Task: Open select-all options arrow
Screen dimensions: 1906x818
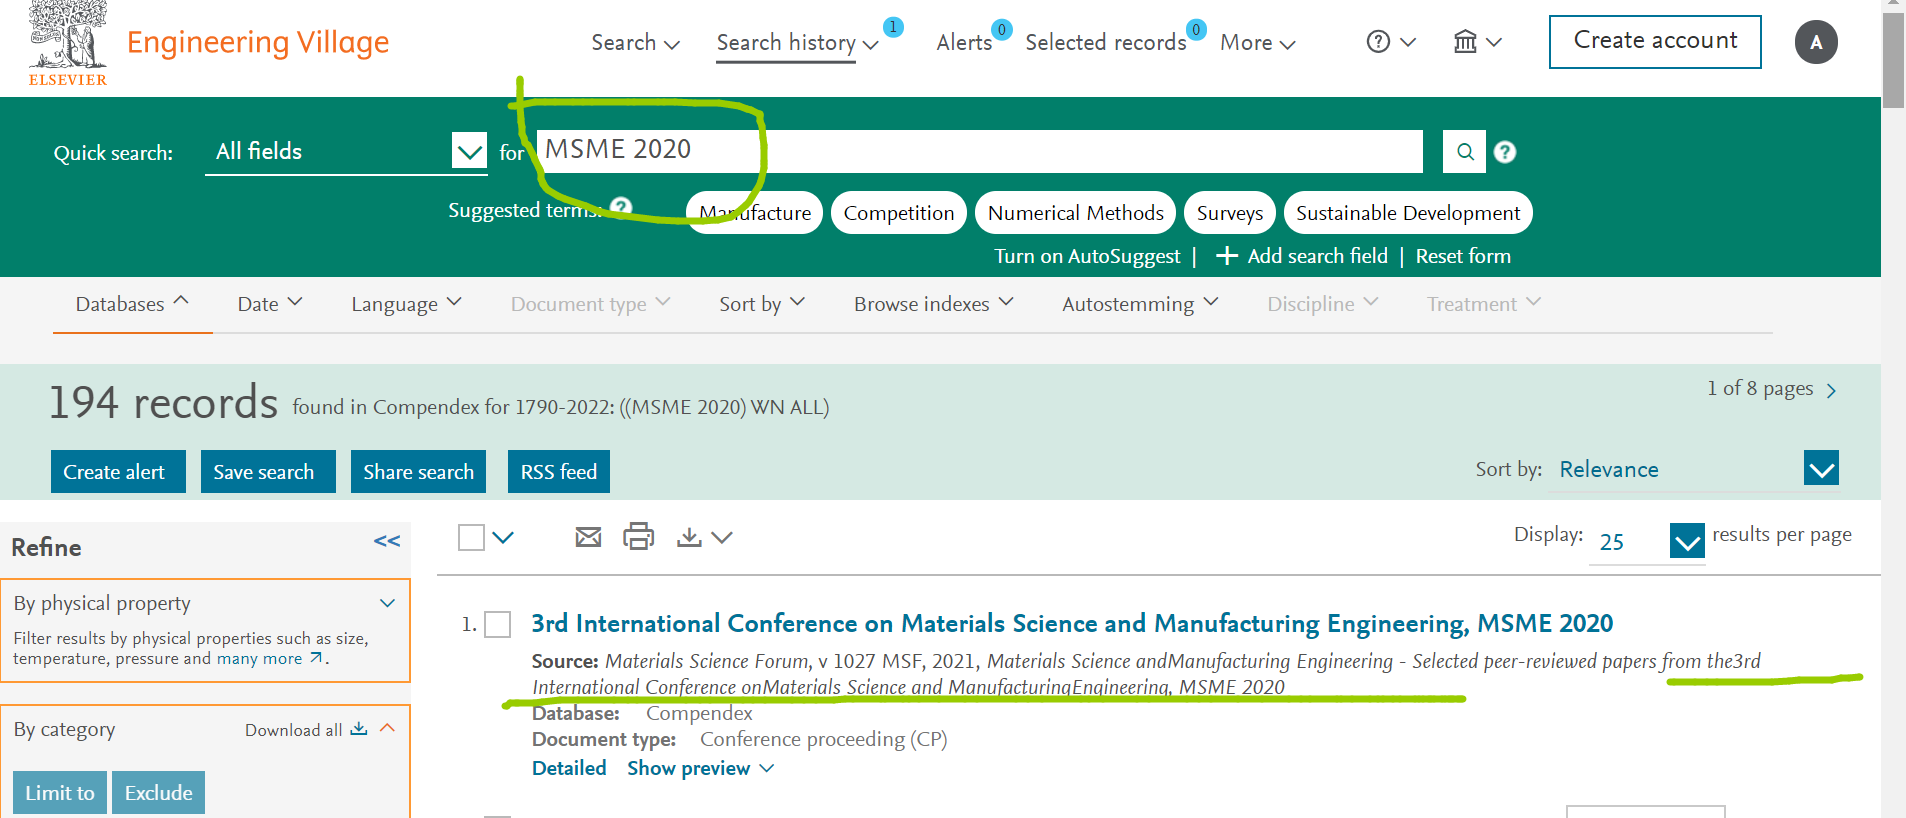Action: (503, 537)
